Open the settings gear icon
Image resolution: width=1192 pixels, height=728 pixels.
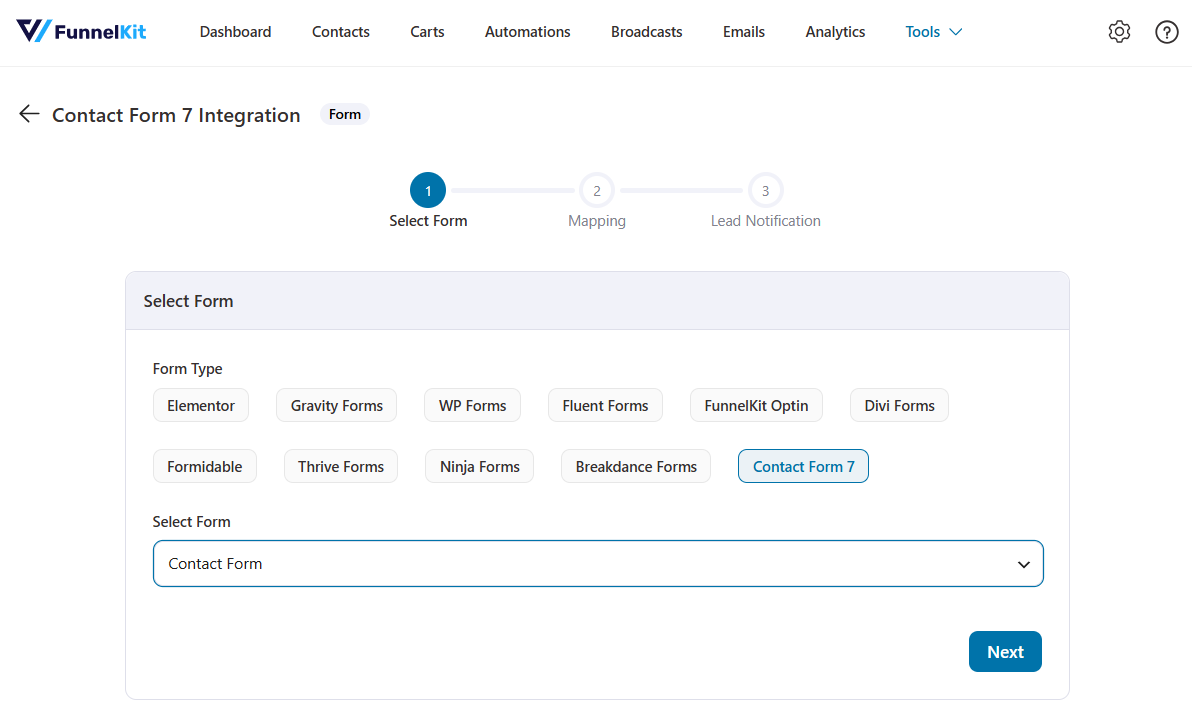click(1119, 32)
